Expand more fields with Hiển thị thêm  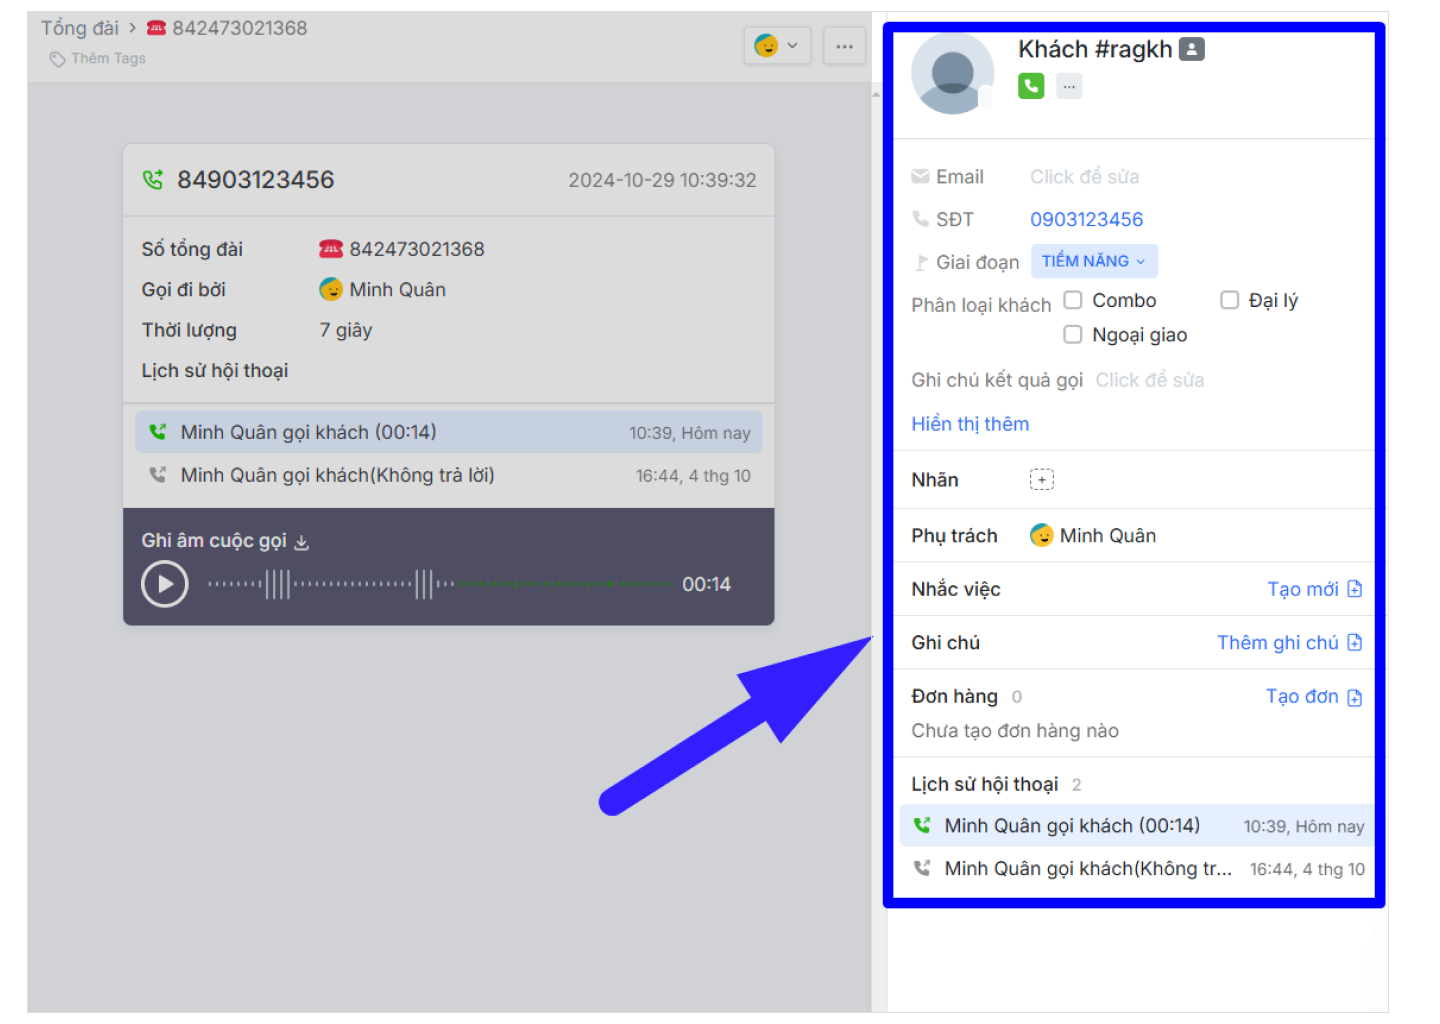coord(969,424)
